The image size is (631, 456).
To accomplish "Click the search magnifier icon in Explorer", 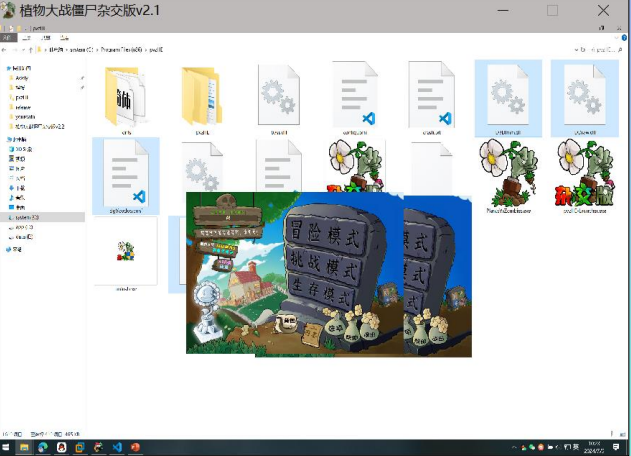I will [620, 50].
